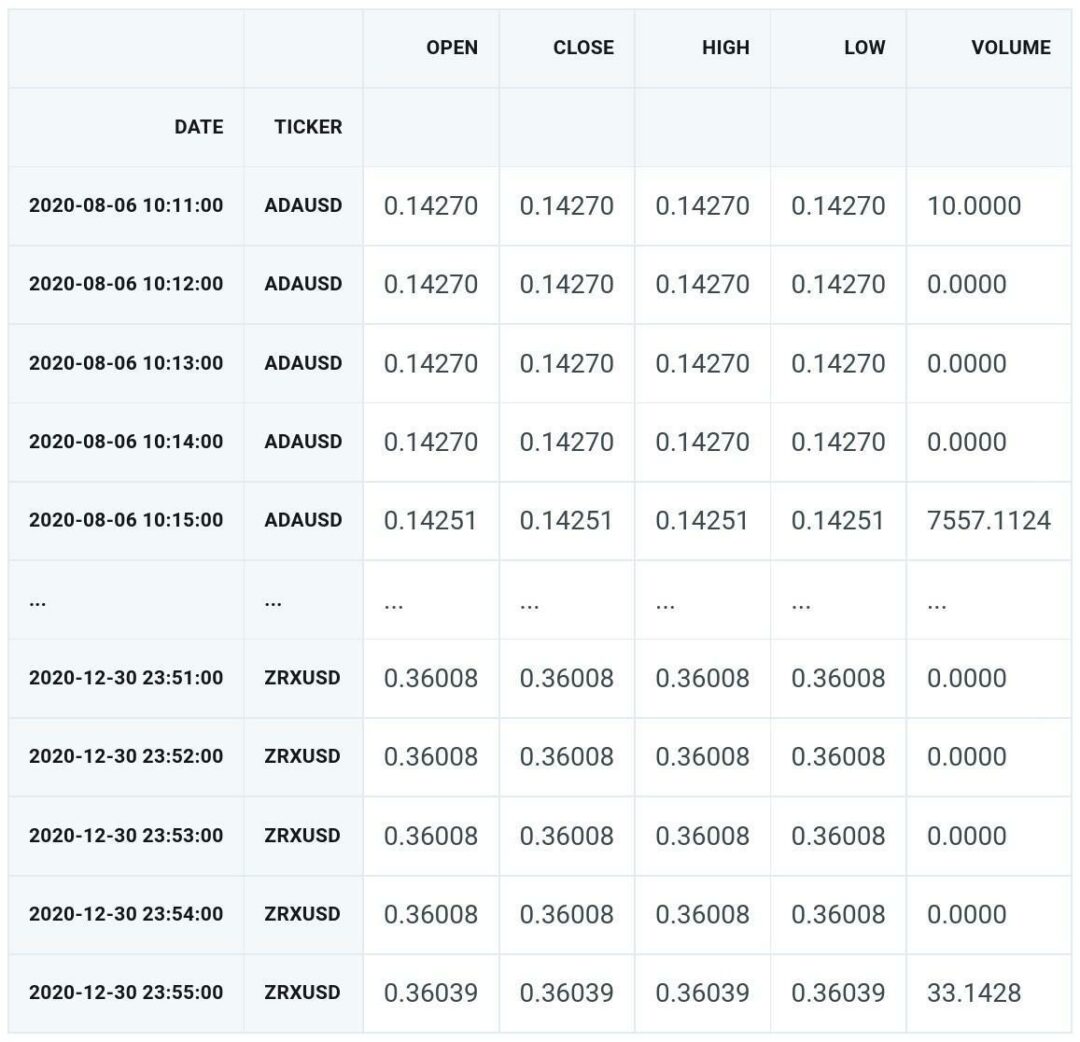Click the TICKER index header
Screen dimensions: 1080x1042
coord(307,127)
